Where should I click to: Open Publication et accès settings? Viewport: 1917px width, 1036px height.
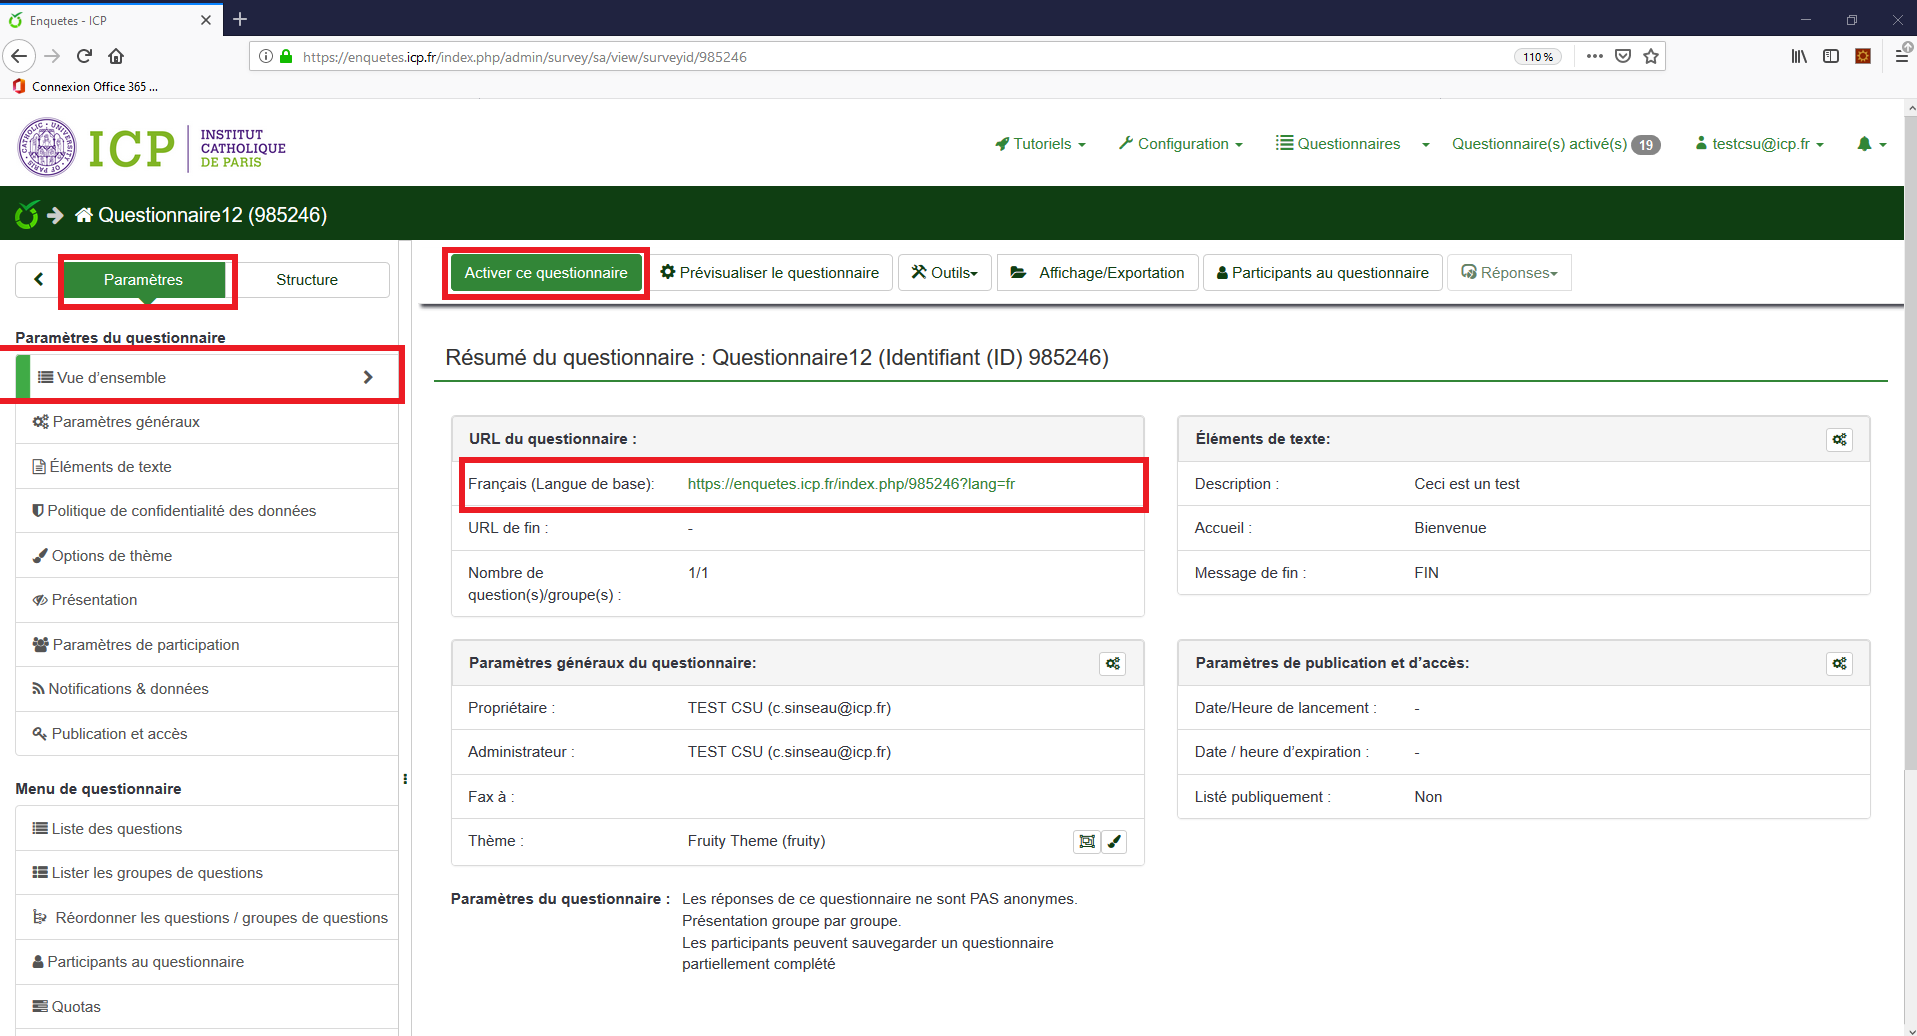pyautogui.click(x=119, y=734)
